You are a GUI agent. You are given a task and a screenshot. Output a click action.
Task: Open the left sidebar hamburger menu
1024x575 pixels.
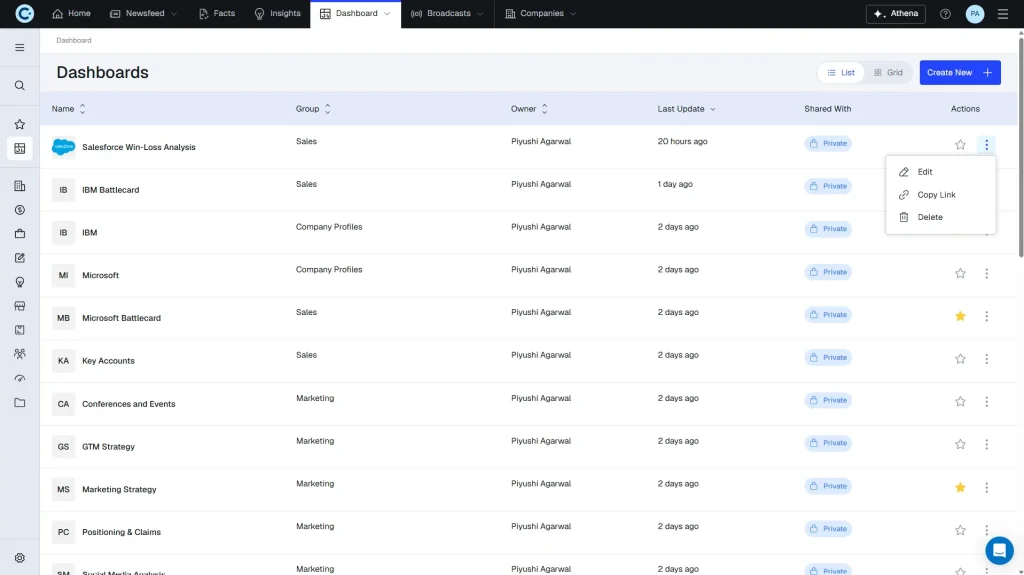(20, 47)
